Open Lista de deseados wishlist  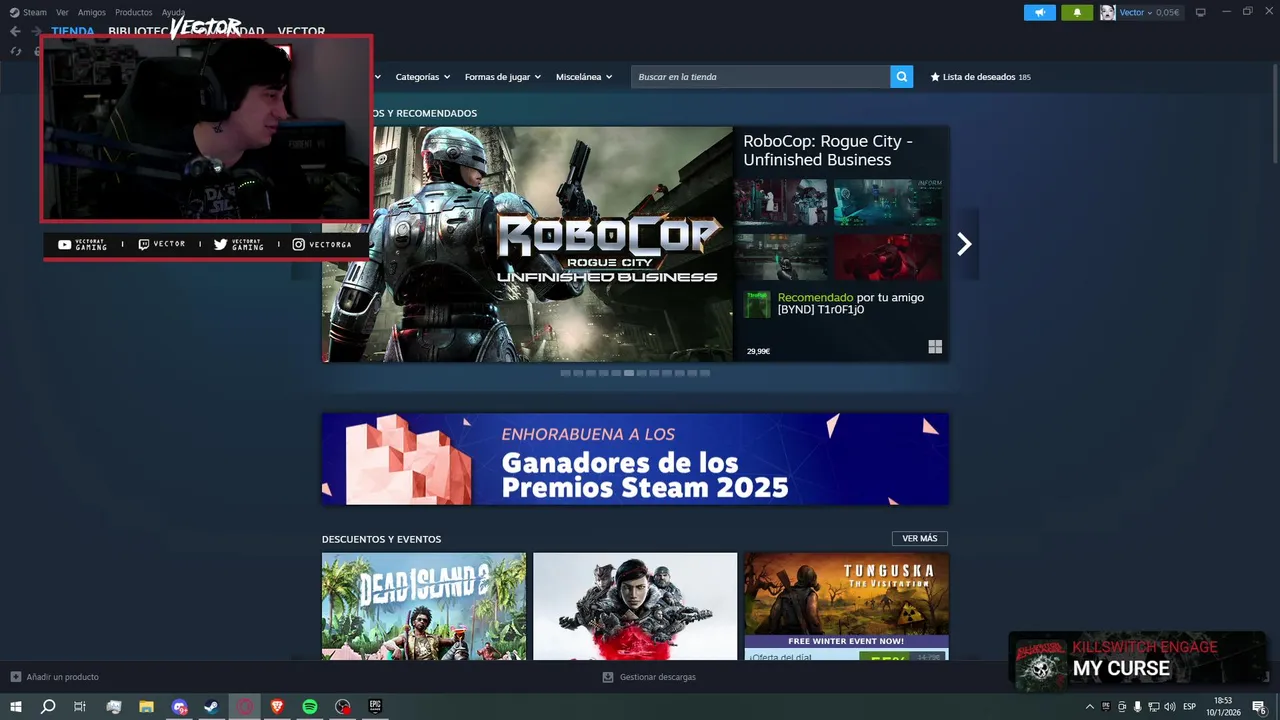(980, 77)
